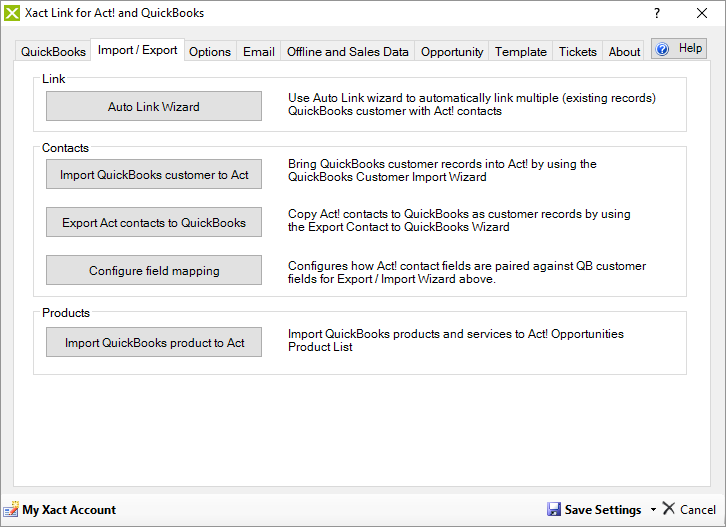Click the window title 'Xact Link for Act! and QuickBooks'
Image resolution: width=726 pixels, height=527 pixels.
(114, 13)
